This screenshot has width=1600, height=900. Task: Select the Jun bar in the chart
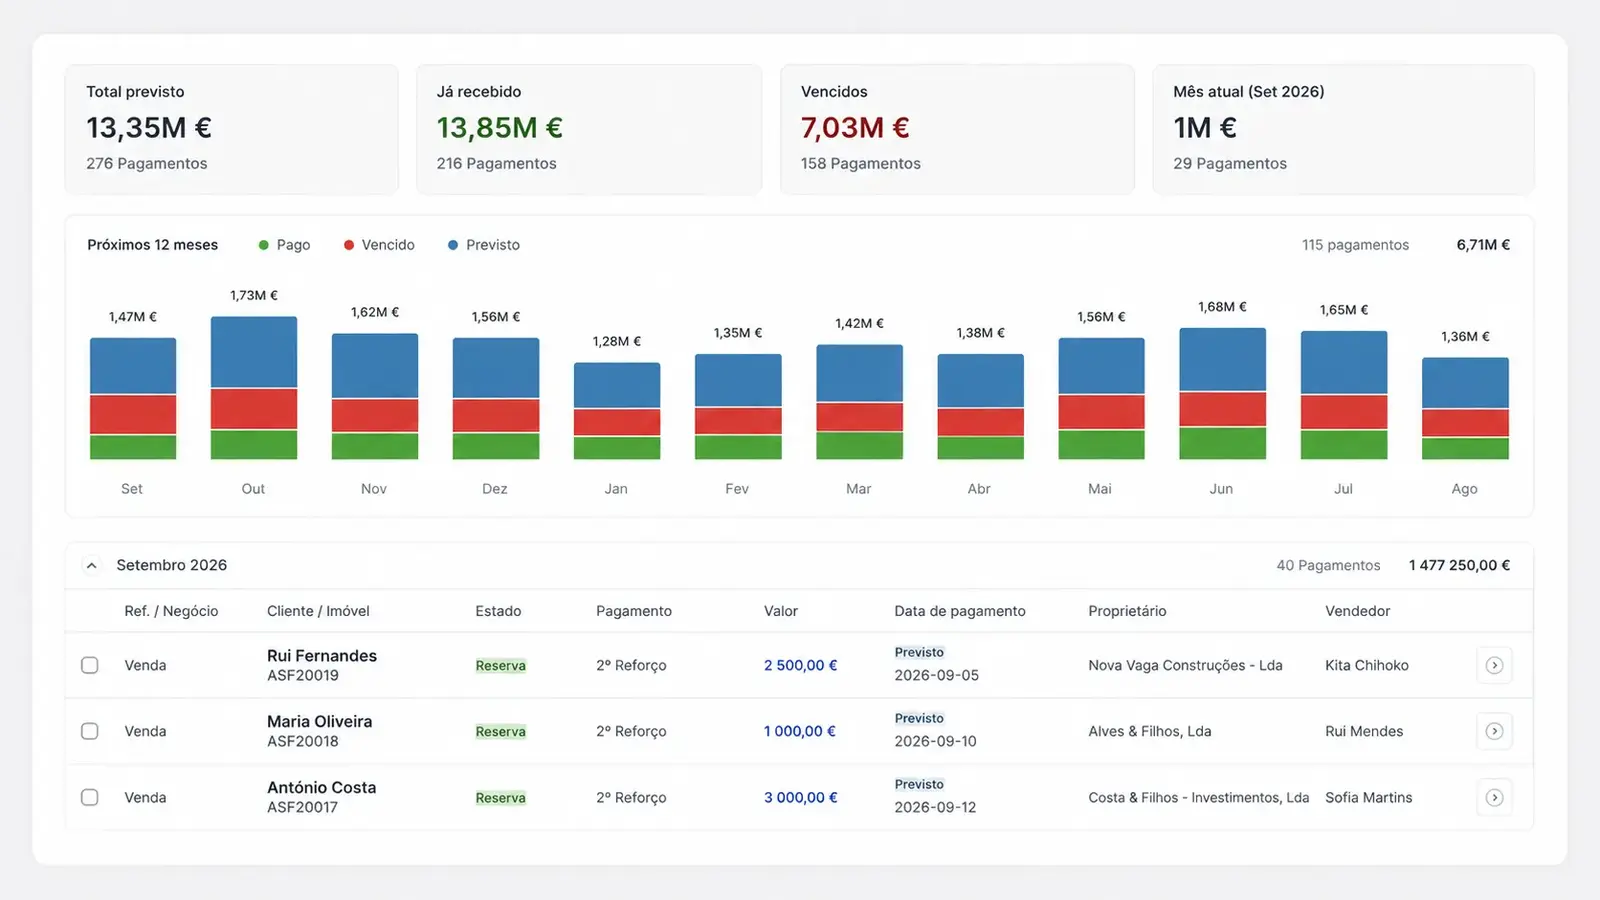coord(1222,393)
